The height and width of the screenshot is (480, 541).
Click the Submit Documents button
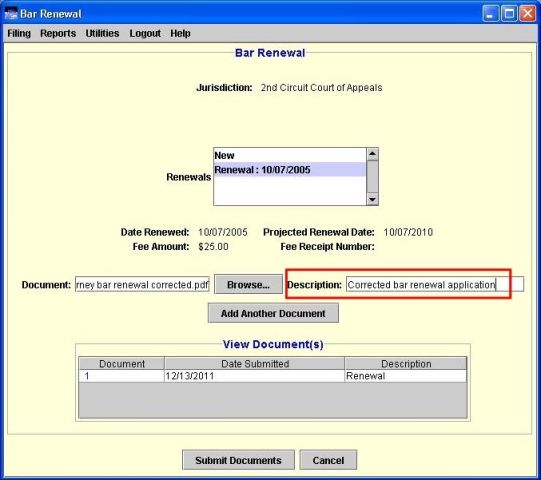coord(238,460)
